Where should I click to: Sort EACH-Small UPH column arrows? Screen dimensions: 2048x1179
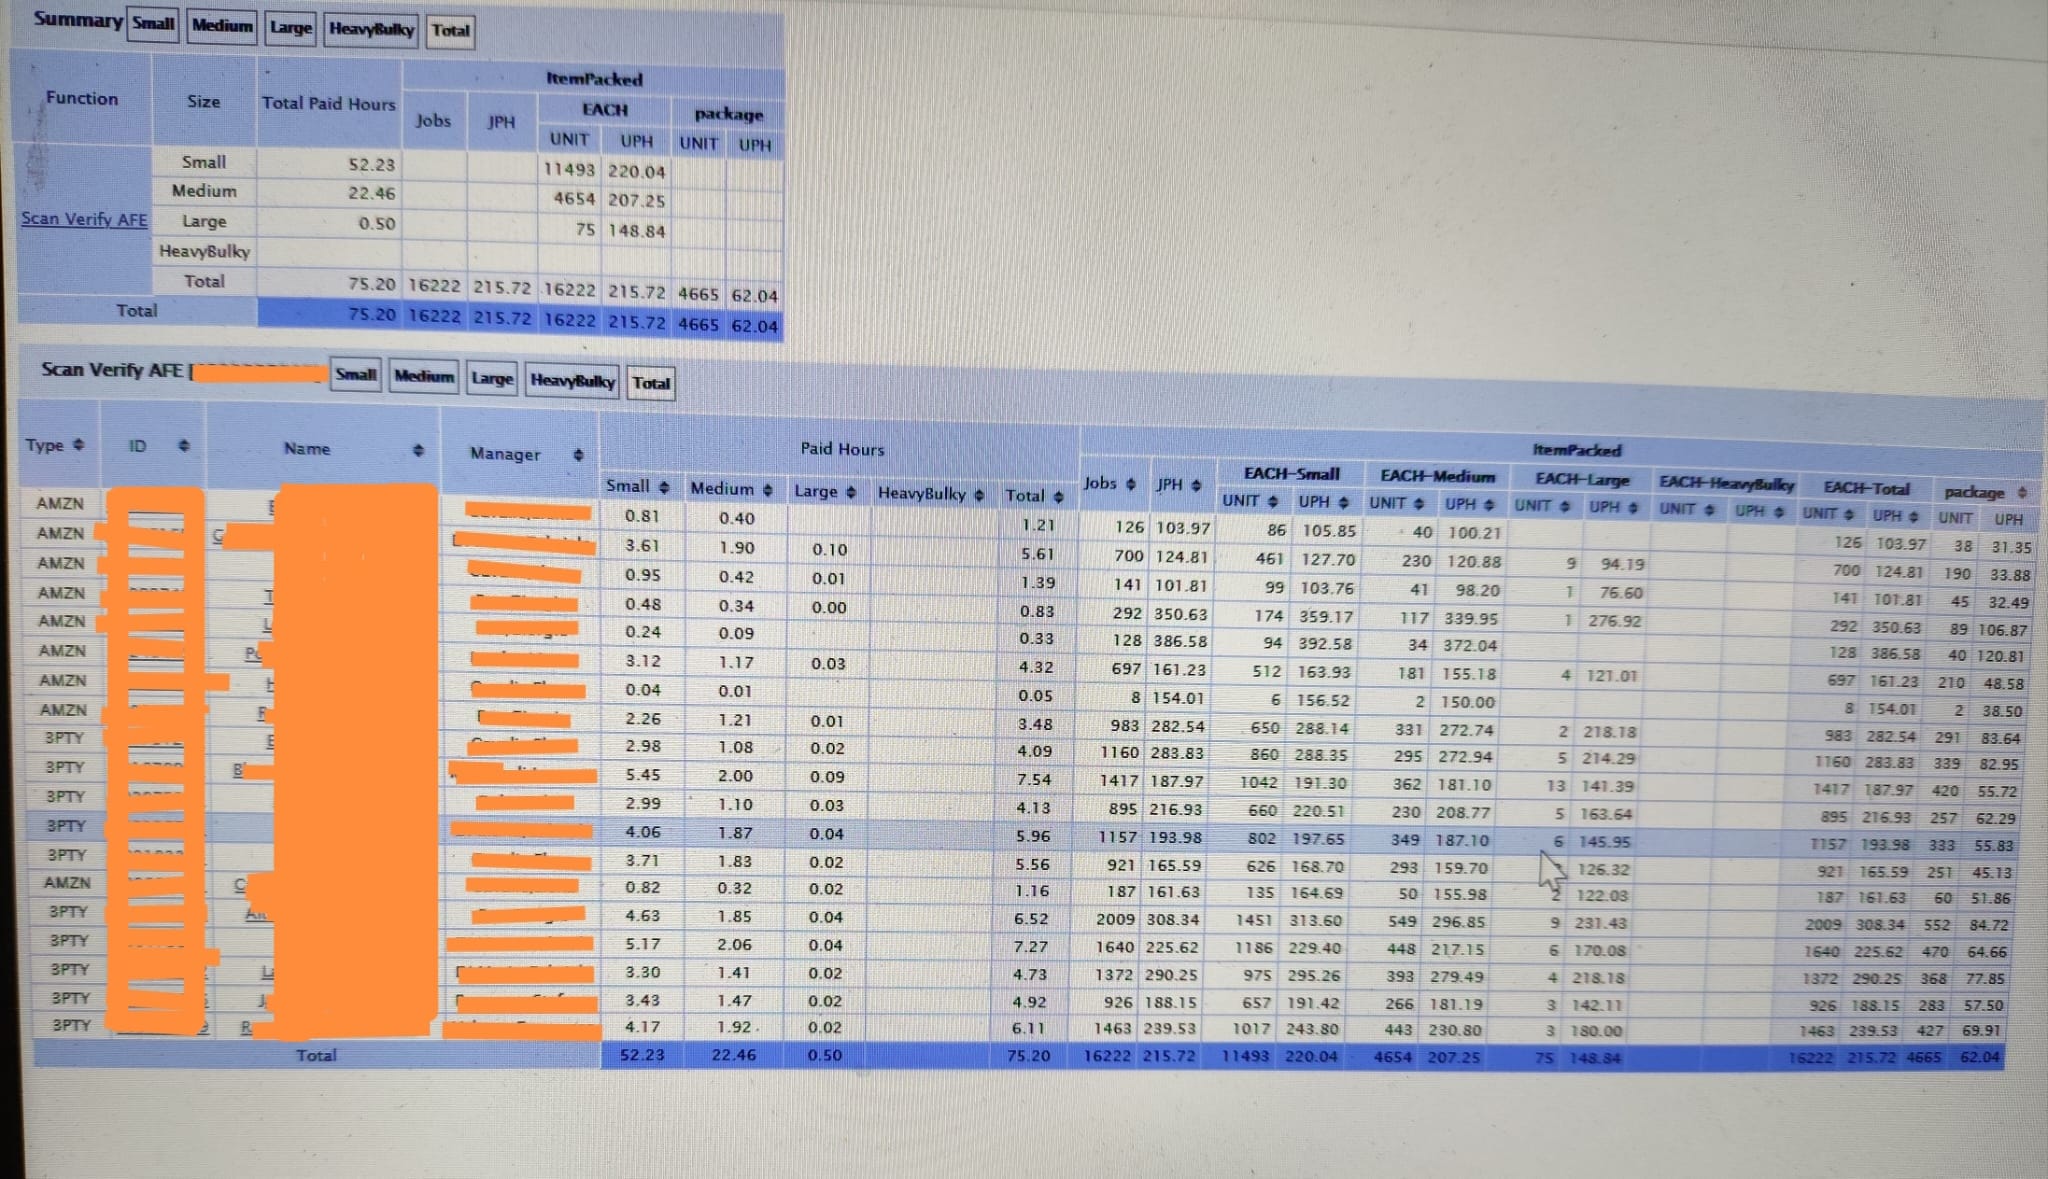[x=1343, y=502]
